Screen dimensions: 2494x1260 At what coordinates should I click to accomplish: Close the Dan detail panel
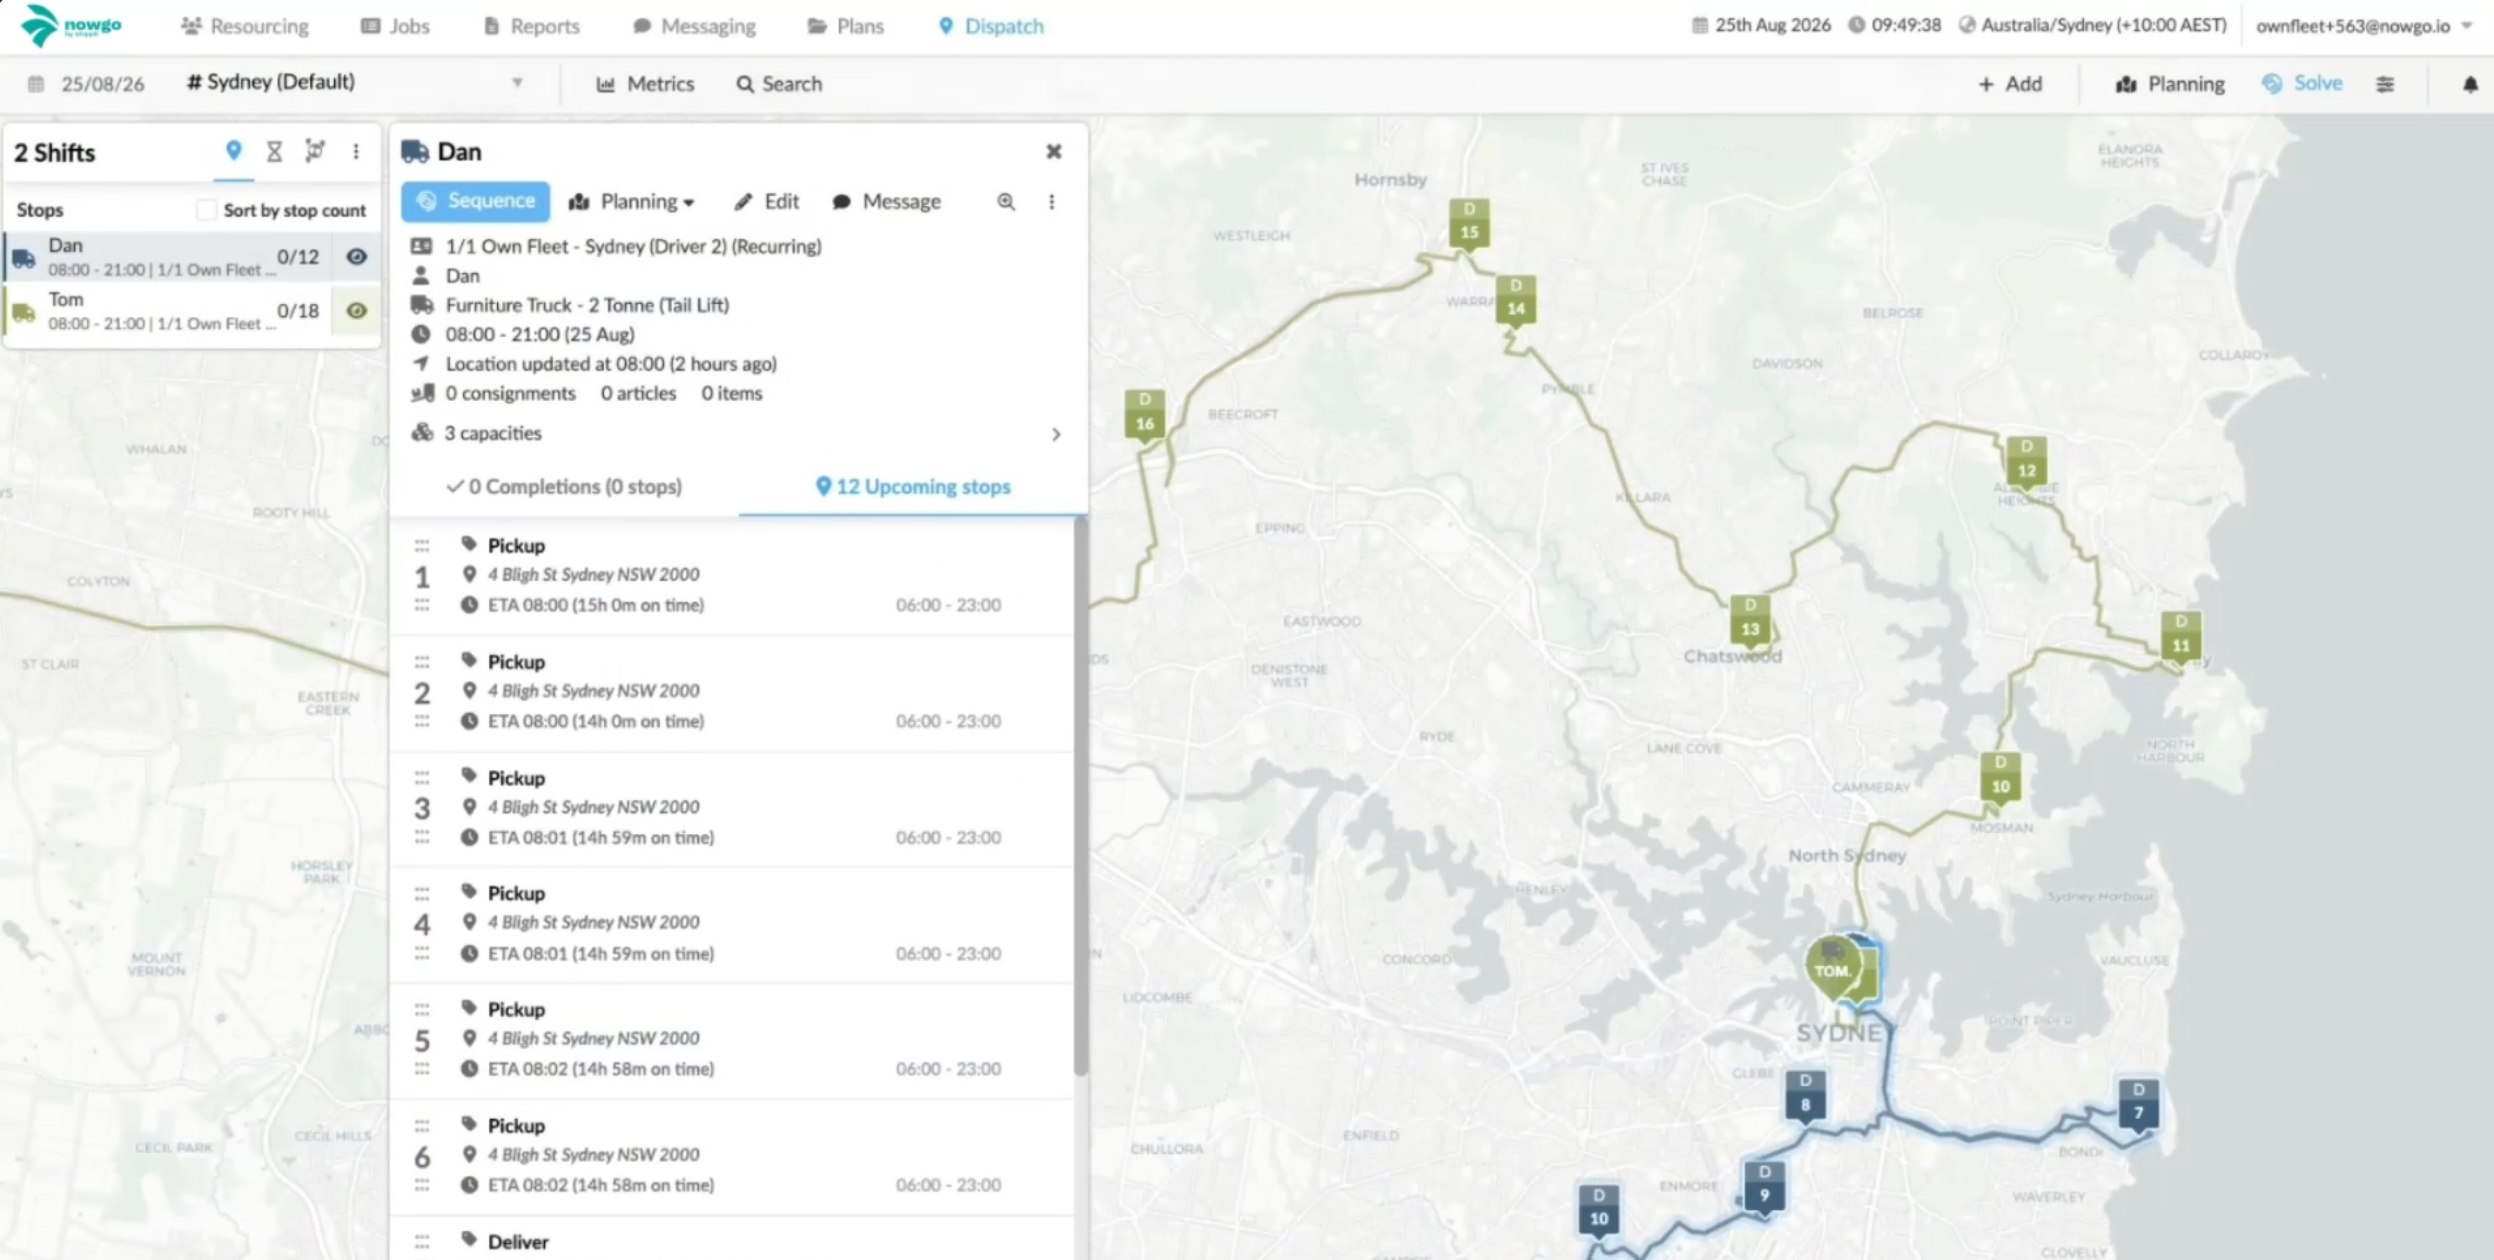[1054, 152]
